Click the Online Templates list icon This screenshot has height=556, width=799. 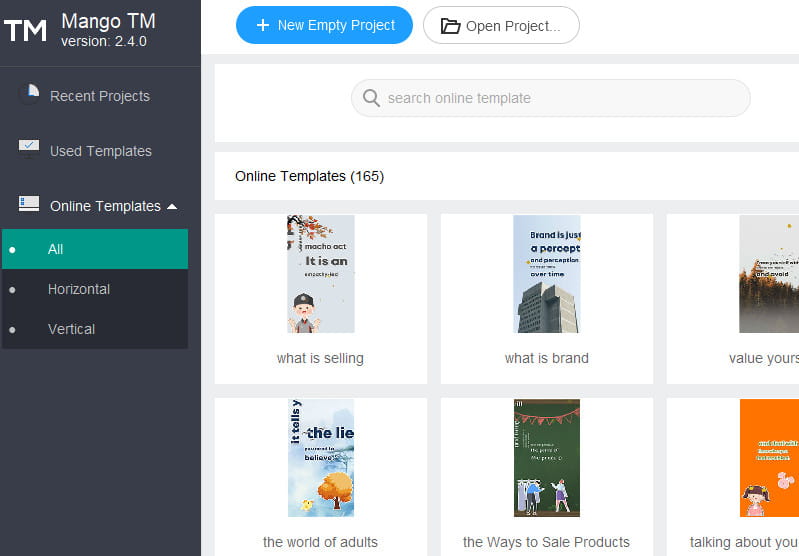[x=29, y=204]
